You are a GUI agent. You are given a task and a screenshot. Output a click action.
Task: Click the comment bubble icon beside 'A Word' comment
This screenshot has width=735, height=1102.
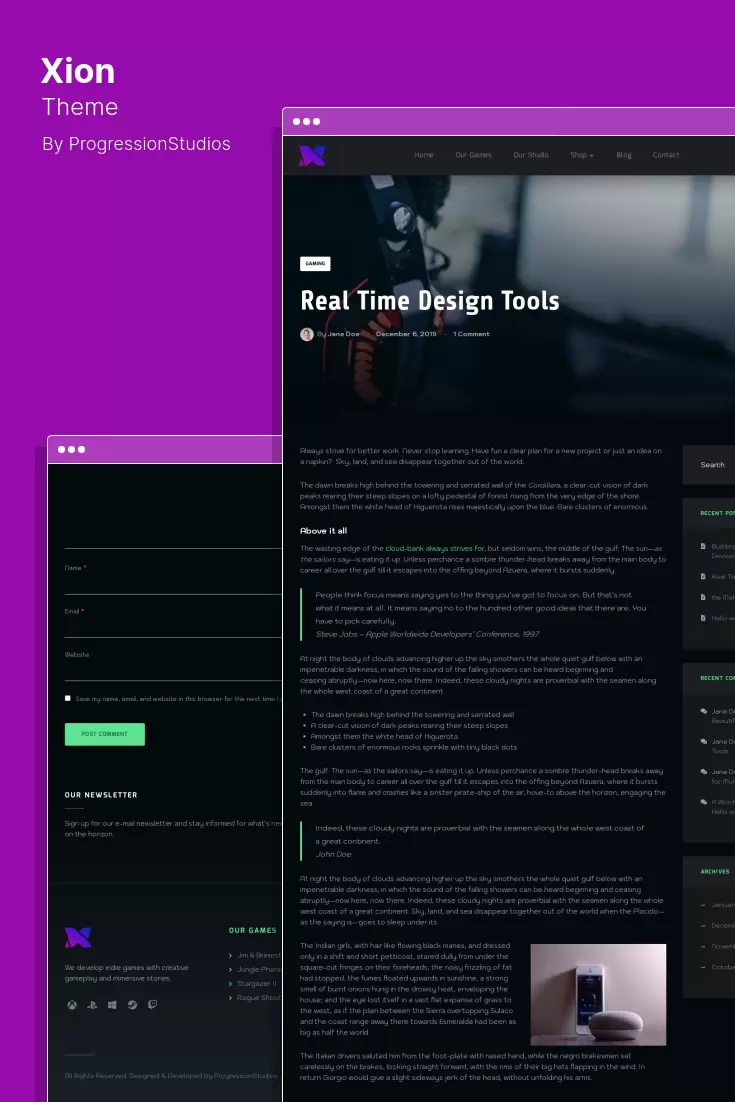pos(703,802)
